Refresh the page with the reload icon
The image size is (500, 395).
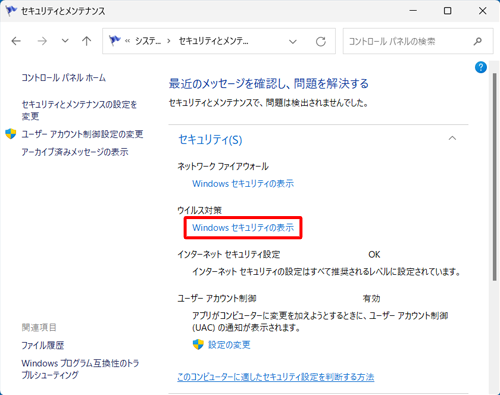(321, 42)
